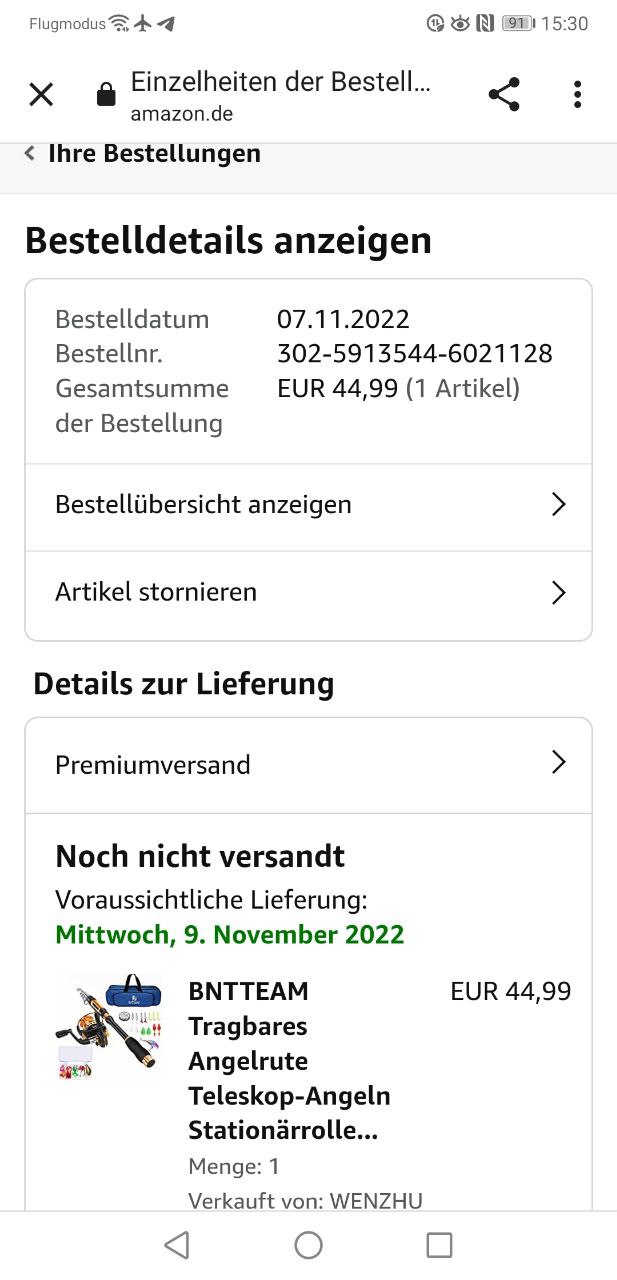Tap back chevron beside Ihre Bestellungen
Image resolution: width=617 pixels, height=1280 pixels.
tap(30, 153)
